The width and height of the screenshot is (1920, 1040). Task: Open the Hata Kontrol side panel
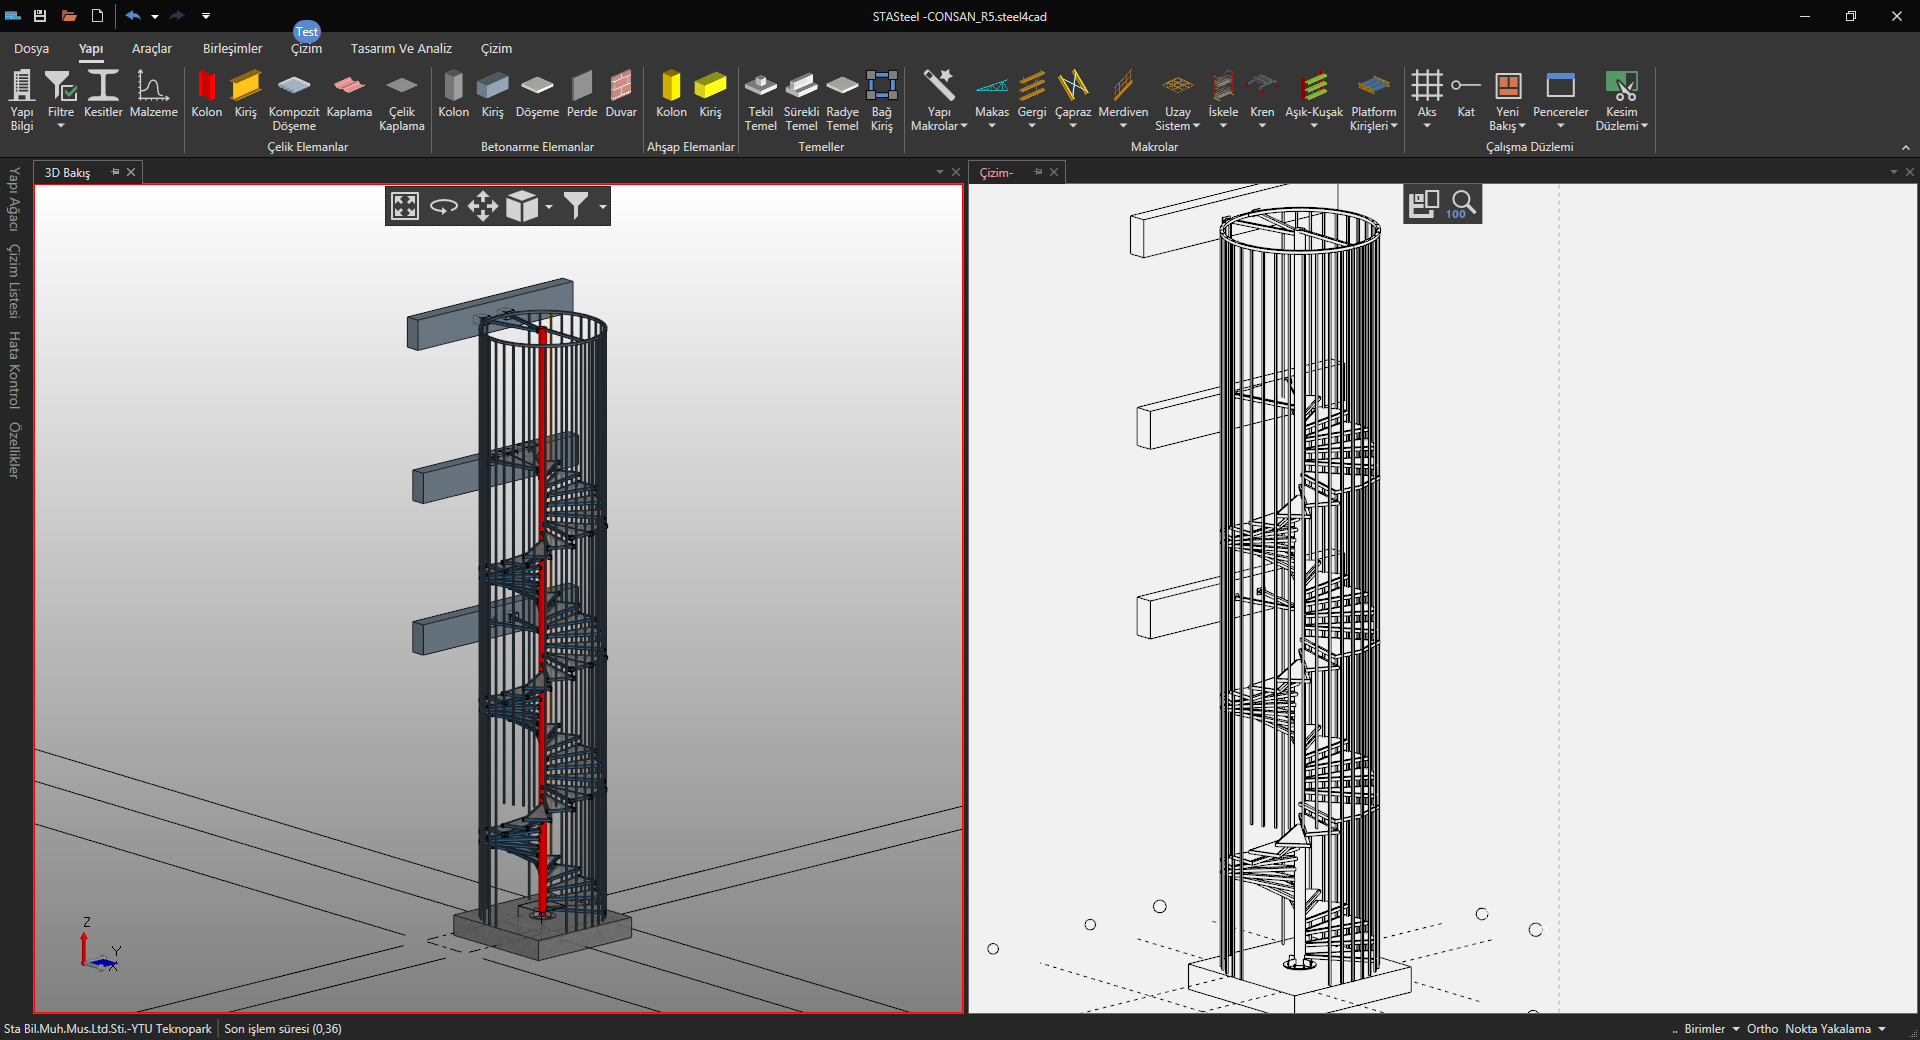click(x=14, y=370)
